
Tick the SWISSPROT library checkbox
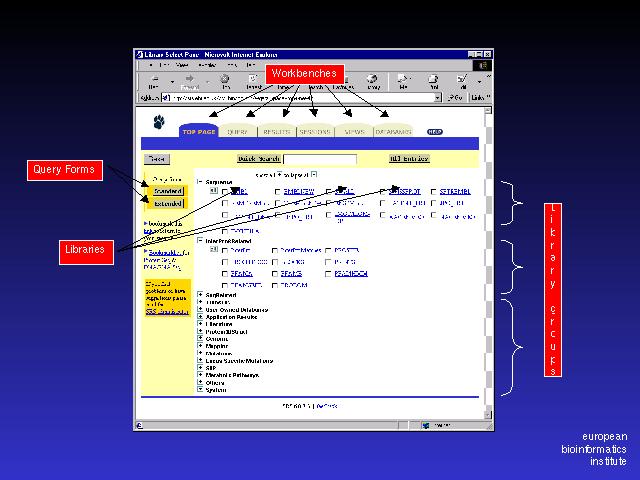[384, 190]
